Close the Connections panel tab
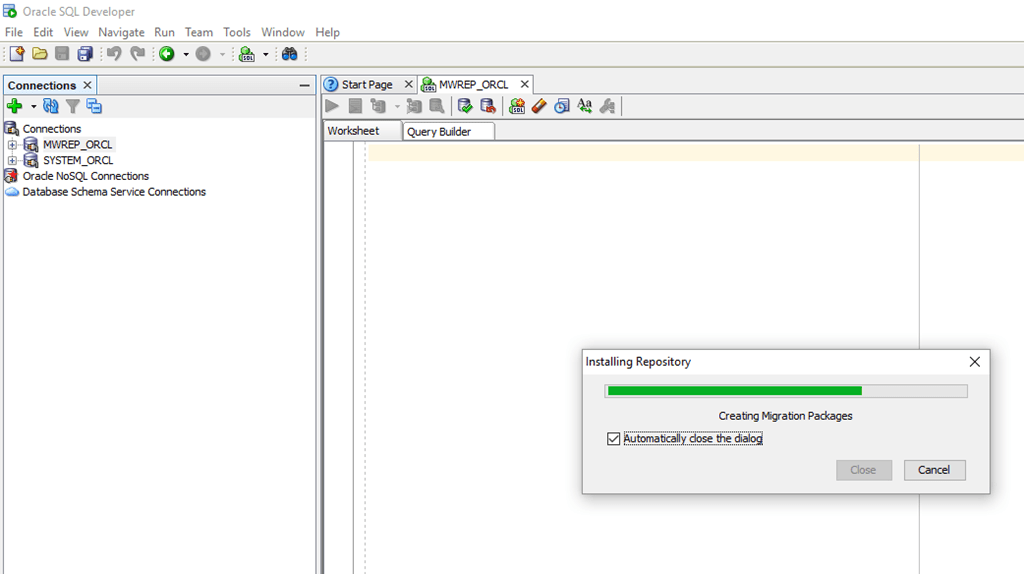 coord(87,86)
